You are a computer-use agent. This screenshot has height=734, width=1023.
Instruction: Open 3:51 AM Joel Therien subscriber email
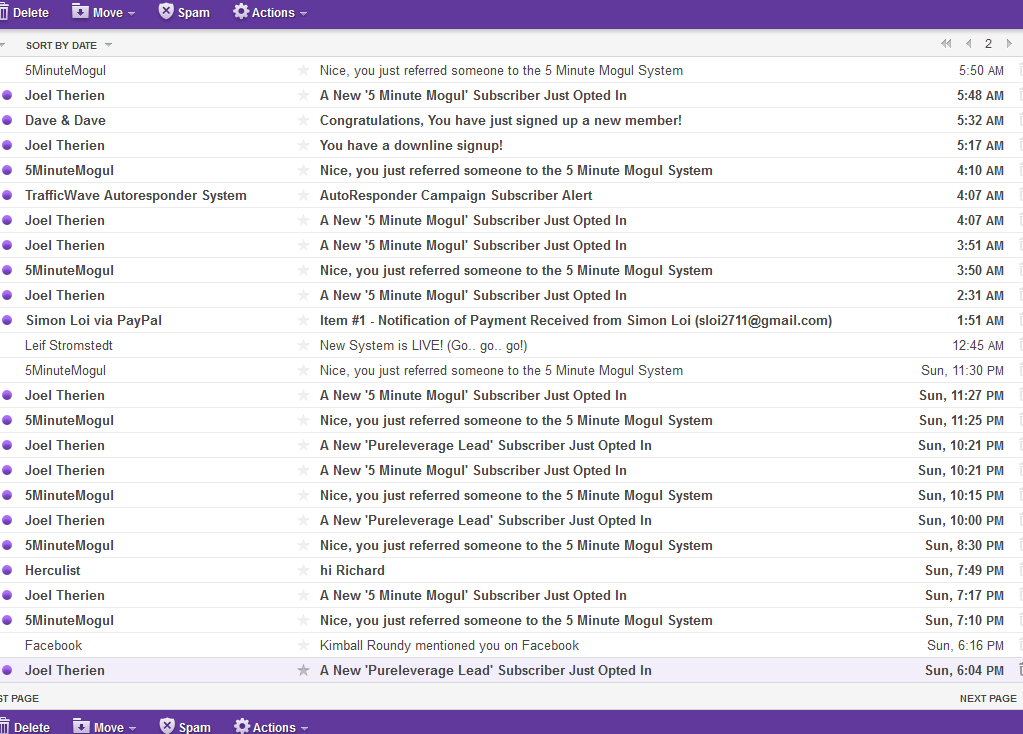pos(473,245)
